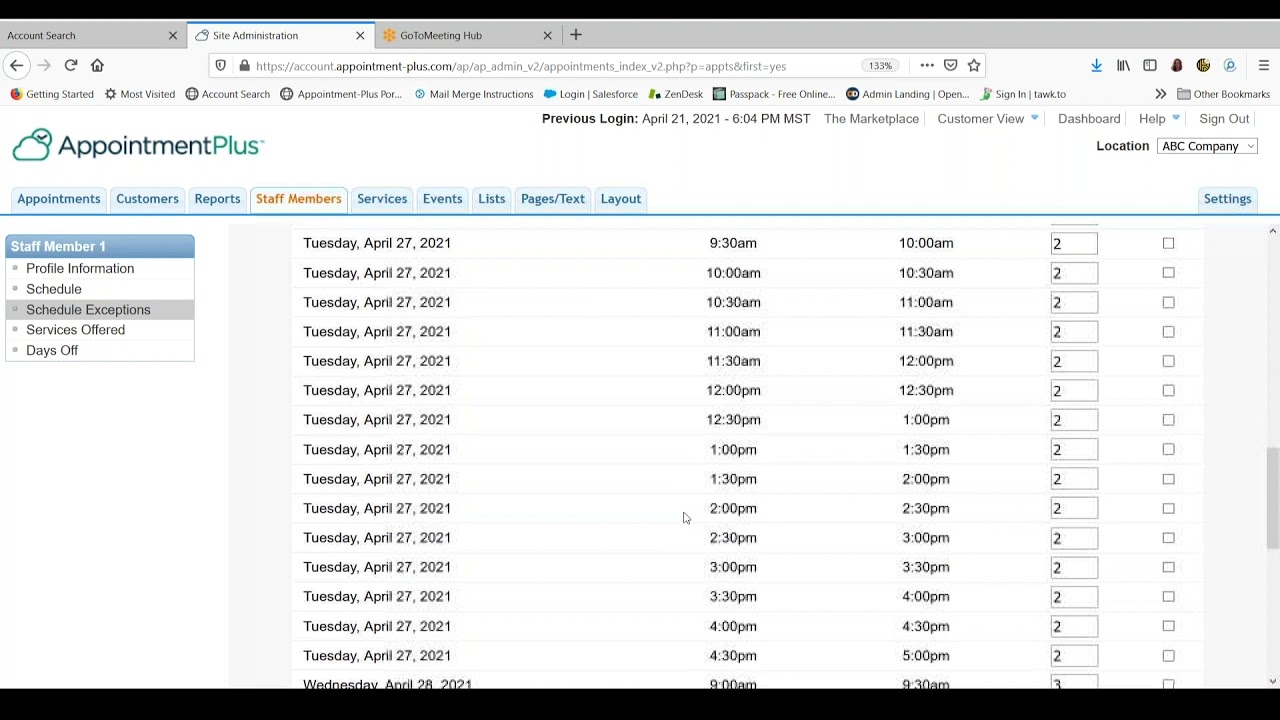Go back with browser back arrow
This screenshot has height=720, width=1280.
(x=16, y=65)
